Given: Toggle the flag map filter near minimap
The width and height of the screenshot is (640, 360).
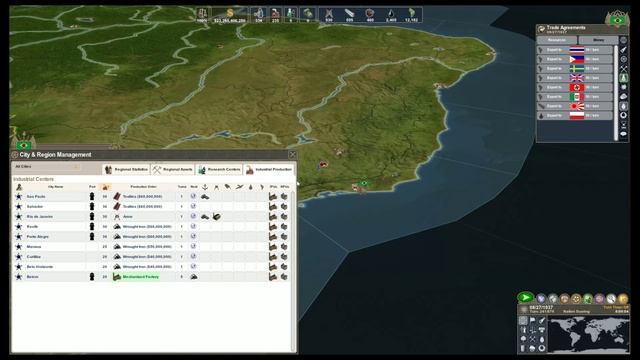Looking at the screenshot, I should pos(533,321).
